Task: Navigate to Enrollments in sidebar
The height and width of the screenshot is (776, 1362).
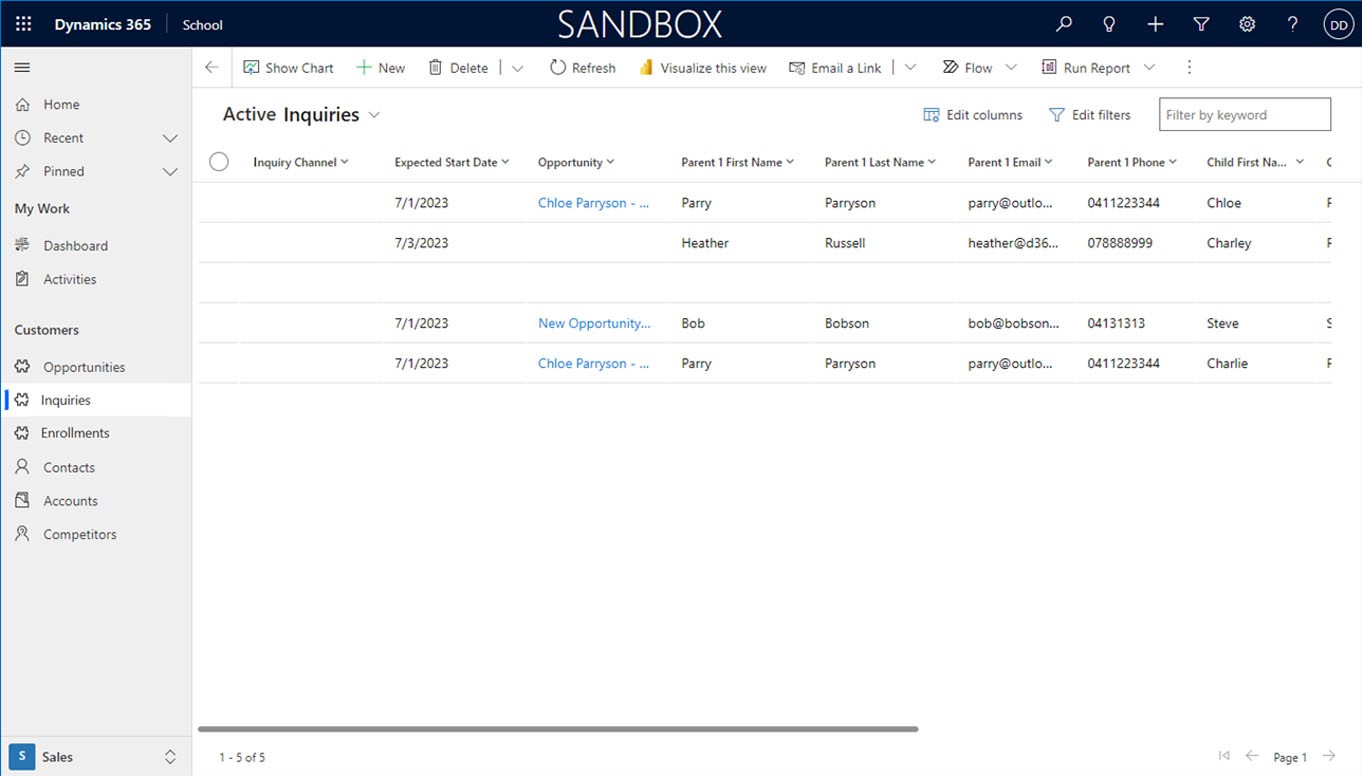Action: 75,433
